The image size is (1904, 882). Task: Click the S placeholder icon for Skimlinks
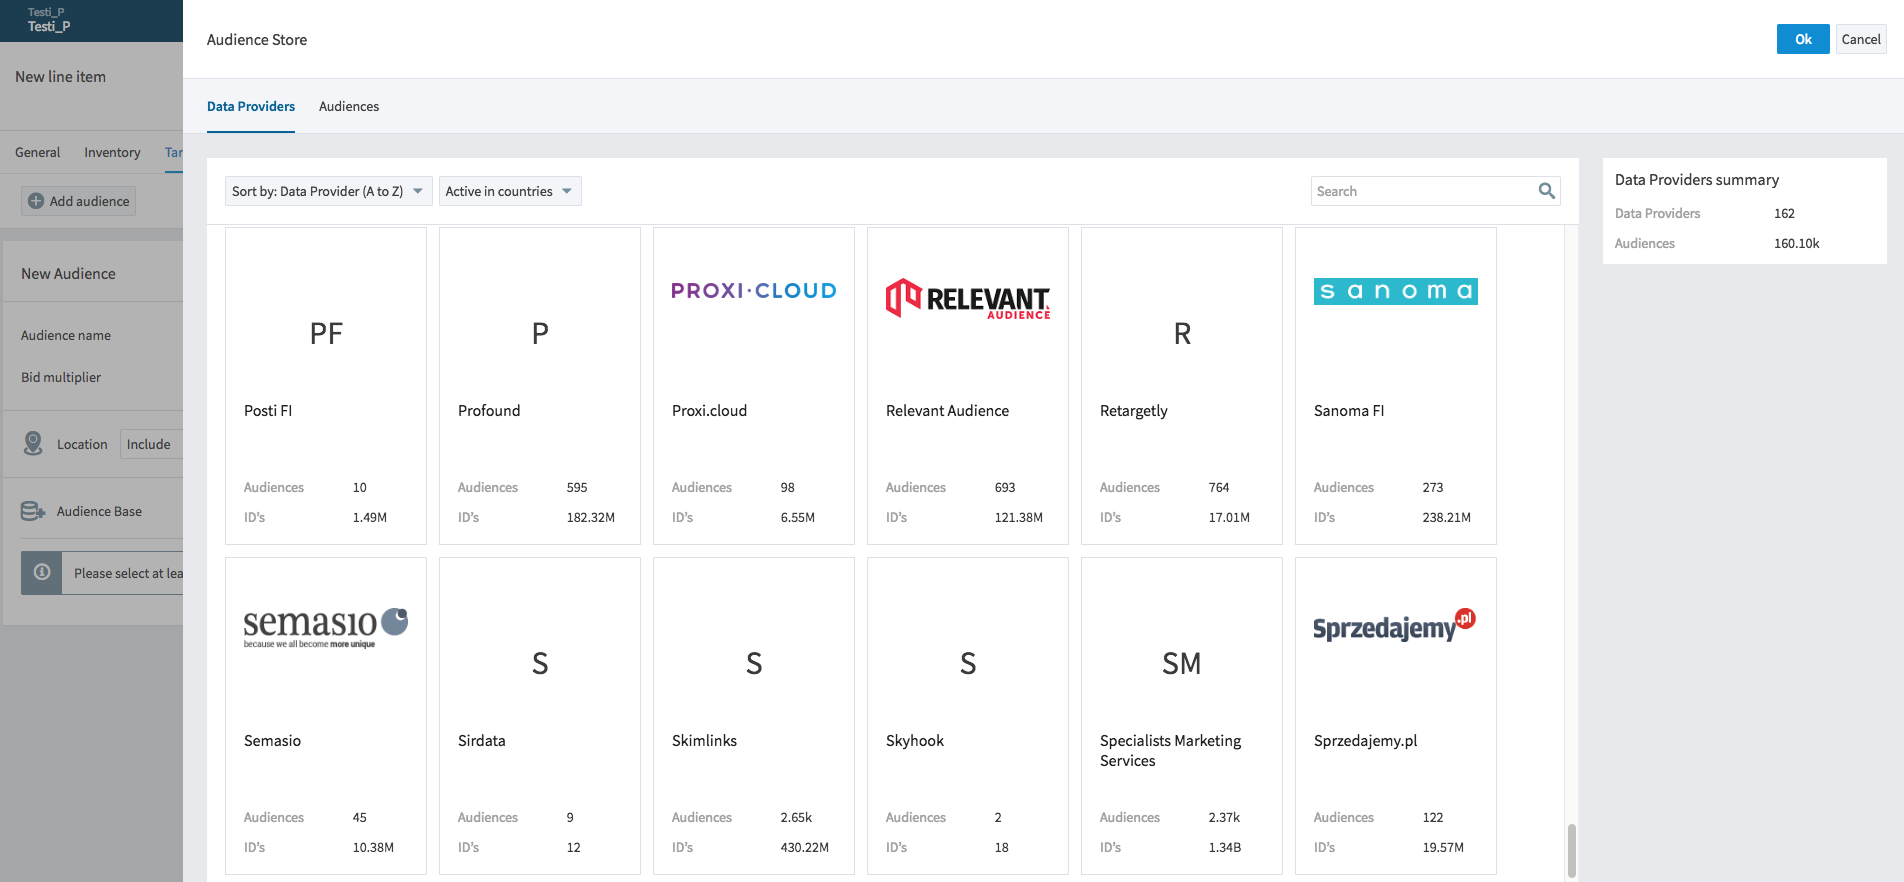click(754, 664)
